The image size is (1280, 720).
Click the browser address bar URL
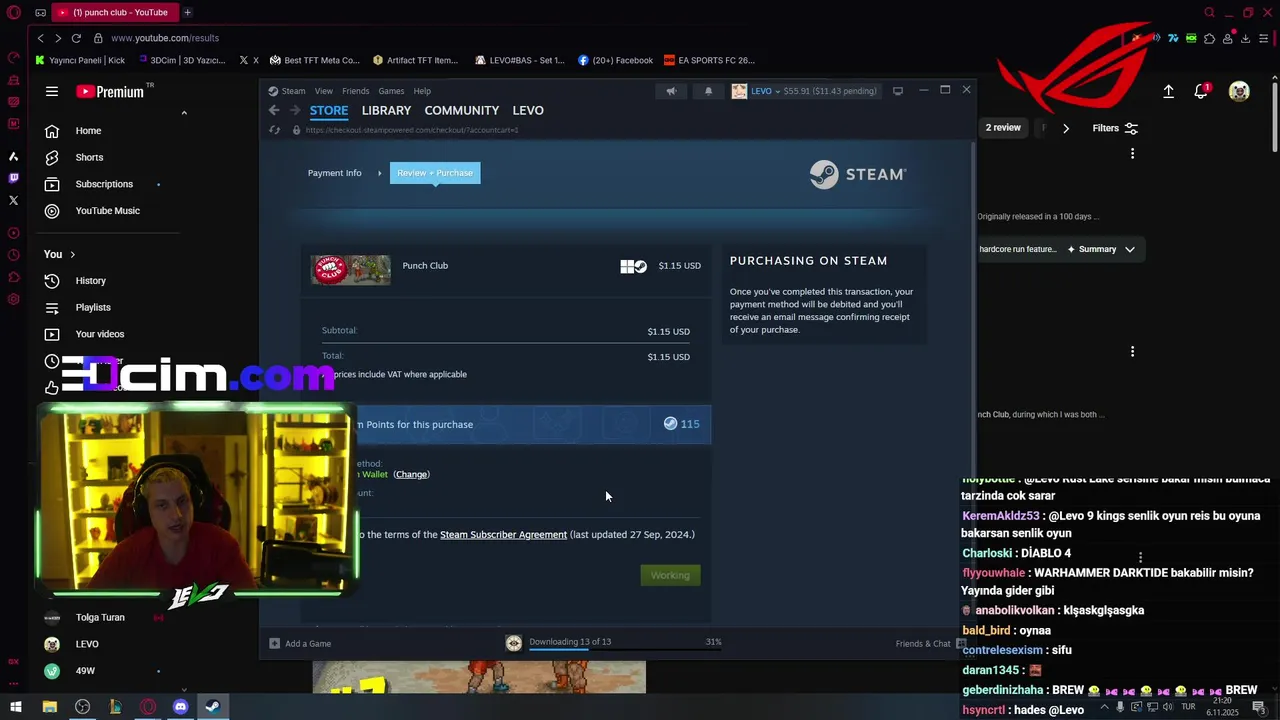(x=165, y=38)
